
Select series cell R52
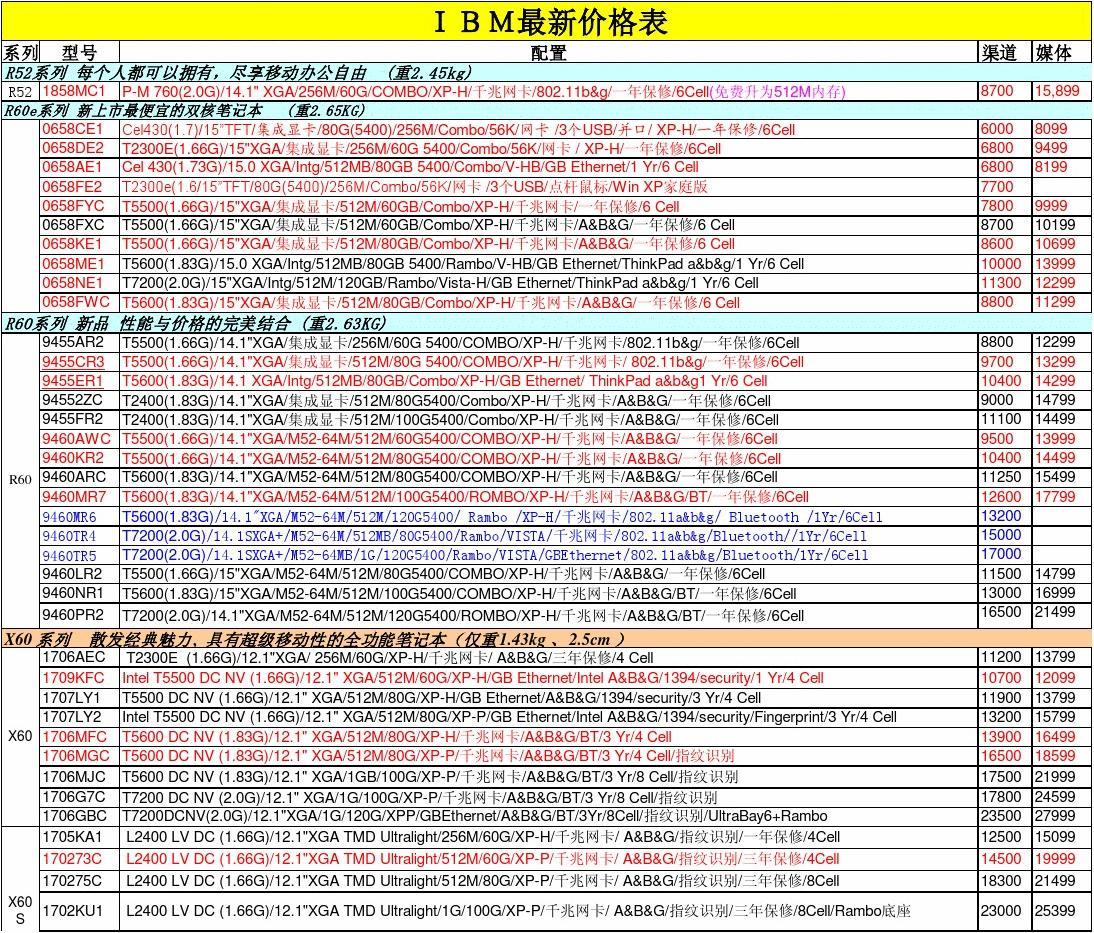coord(20,91)
